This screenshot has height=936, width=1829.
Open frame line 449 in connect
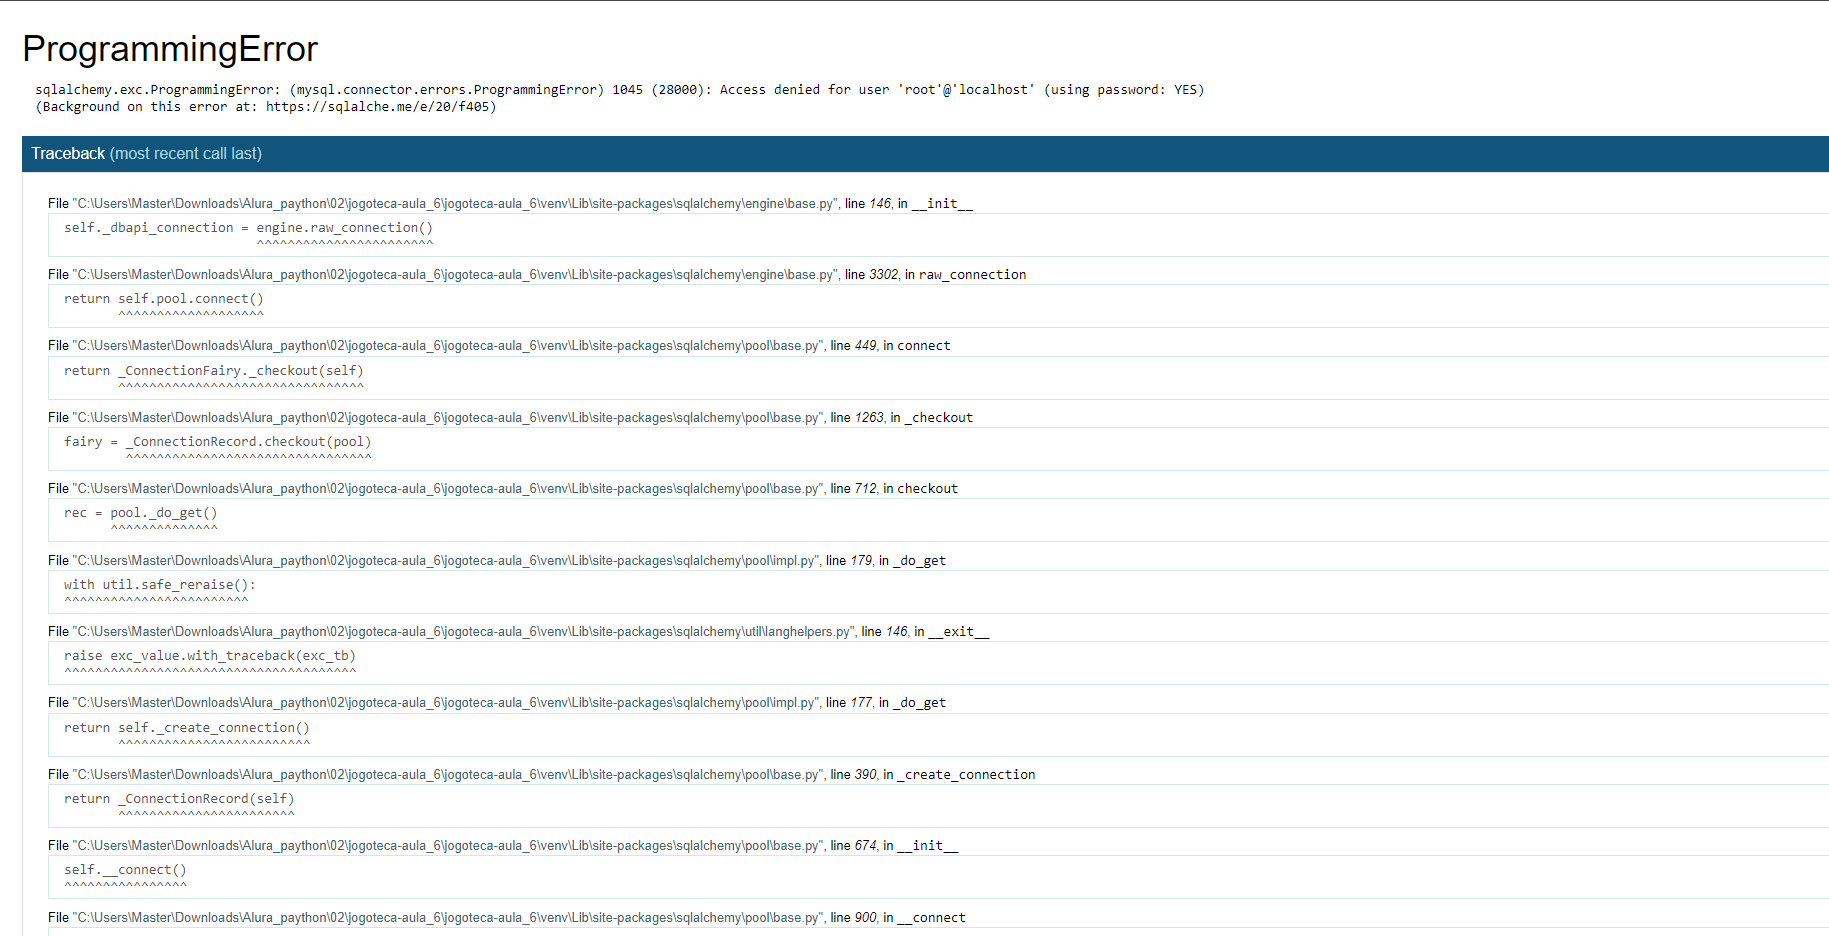click(499, 345)
